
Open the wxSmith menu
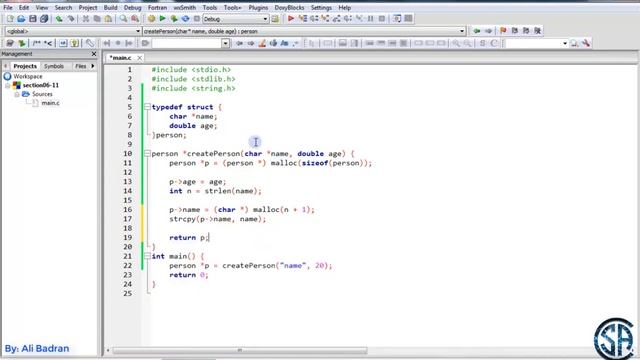[x=184, y=7]
